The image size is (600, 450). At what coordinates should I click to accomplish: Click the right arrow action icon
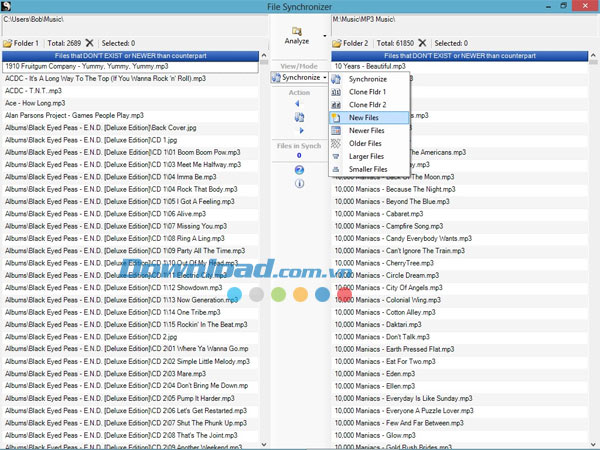[x=297, y=130]
